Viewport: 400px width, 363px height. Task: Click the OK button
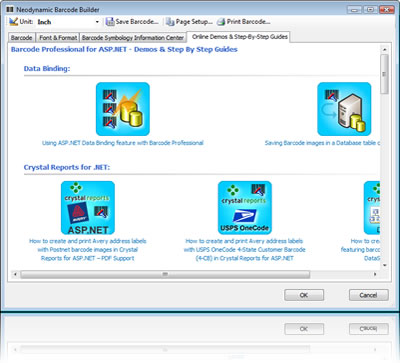point(304,295)
